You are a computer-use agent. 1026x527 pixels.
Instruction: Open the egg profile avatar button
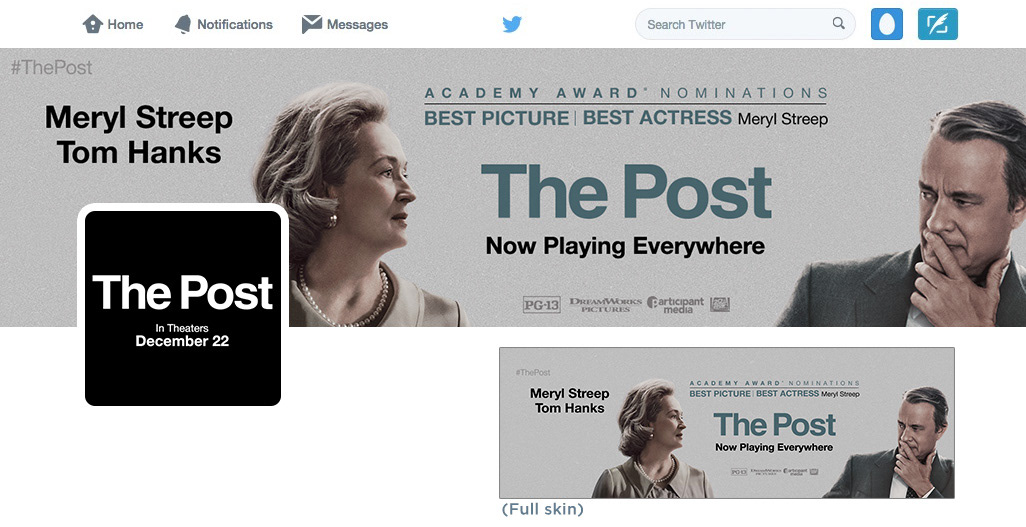pyautogui.click(x=887, y=24)
